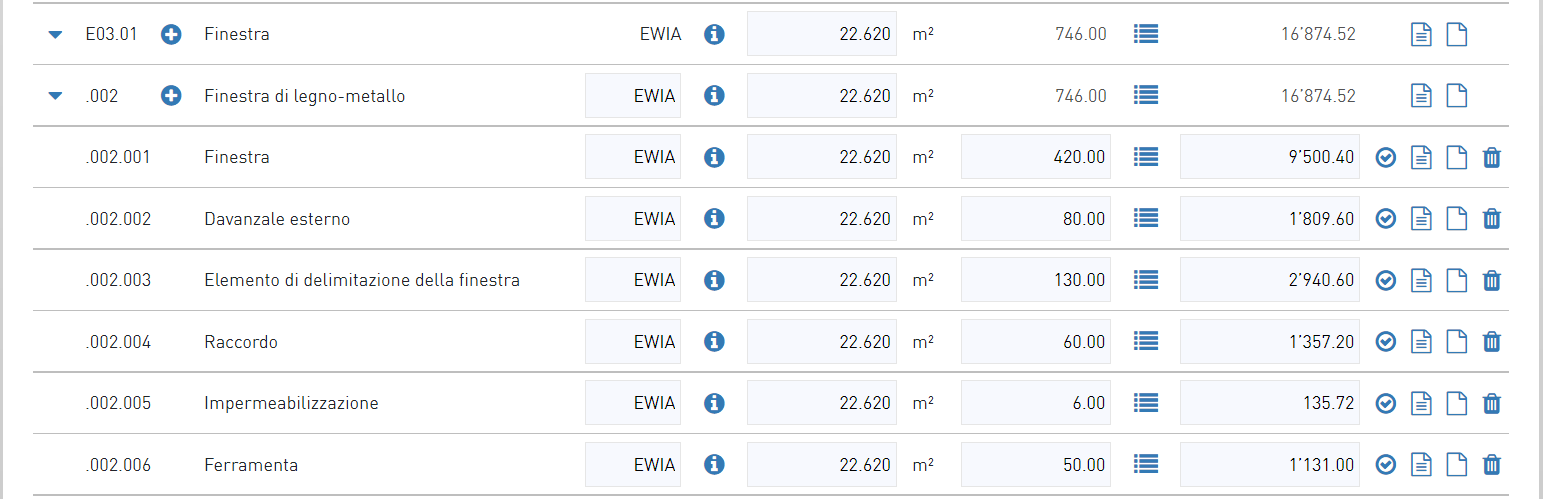Delete the Ferramenta row with trash icon

[1491, 465]
